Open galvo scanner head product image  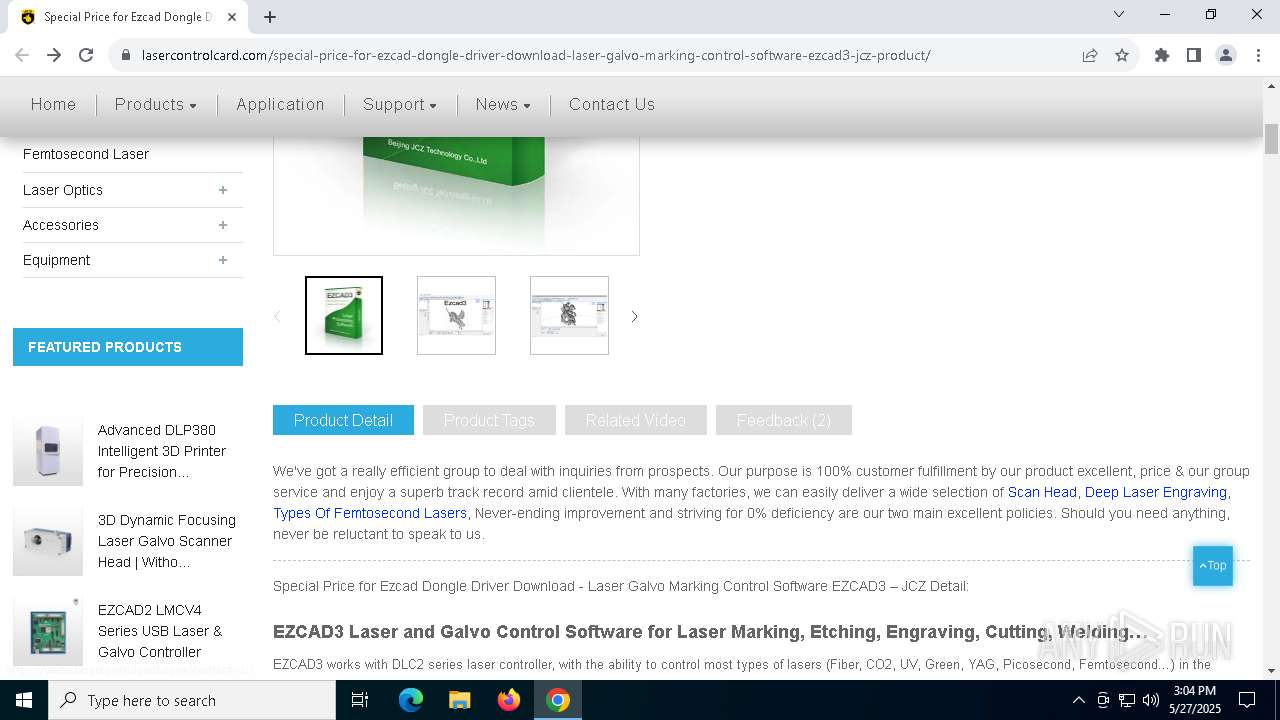48,541
